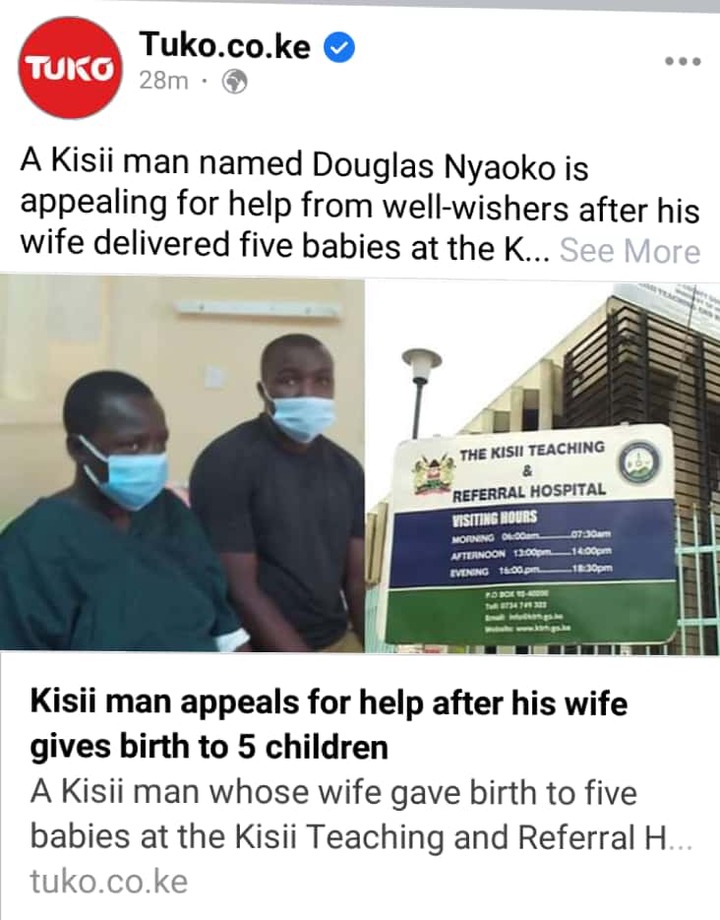Viewport: 720px width, 920px height.
Task: Click the article description snippet
Action: pos(361,814)
